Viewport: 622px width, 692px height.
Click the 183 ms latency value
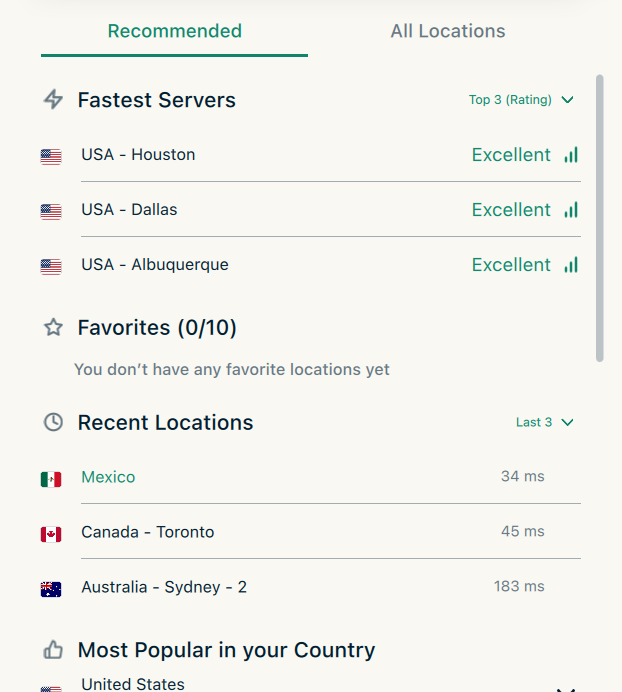[519, 587]
